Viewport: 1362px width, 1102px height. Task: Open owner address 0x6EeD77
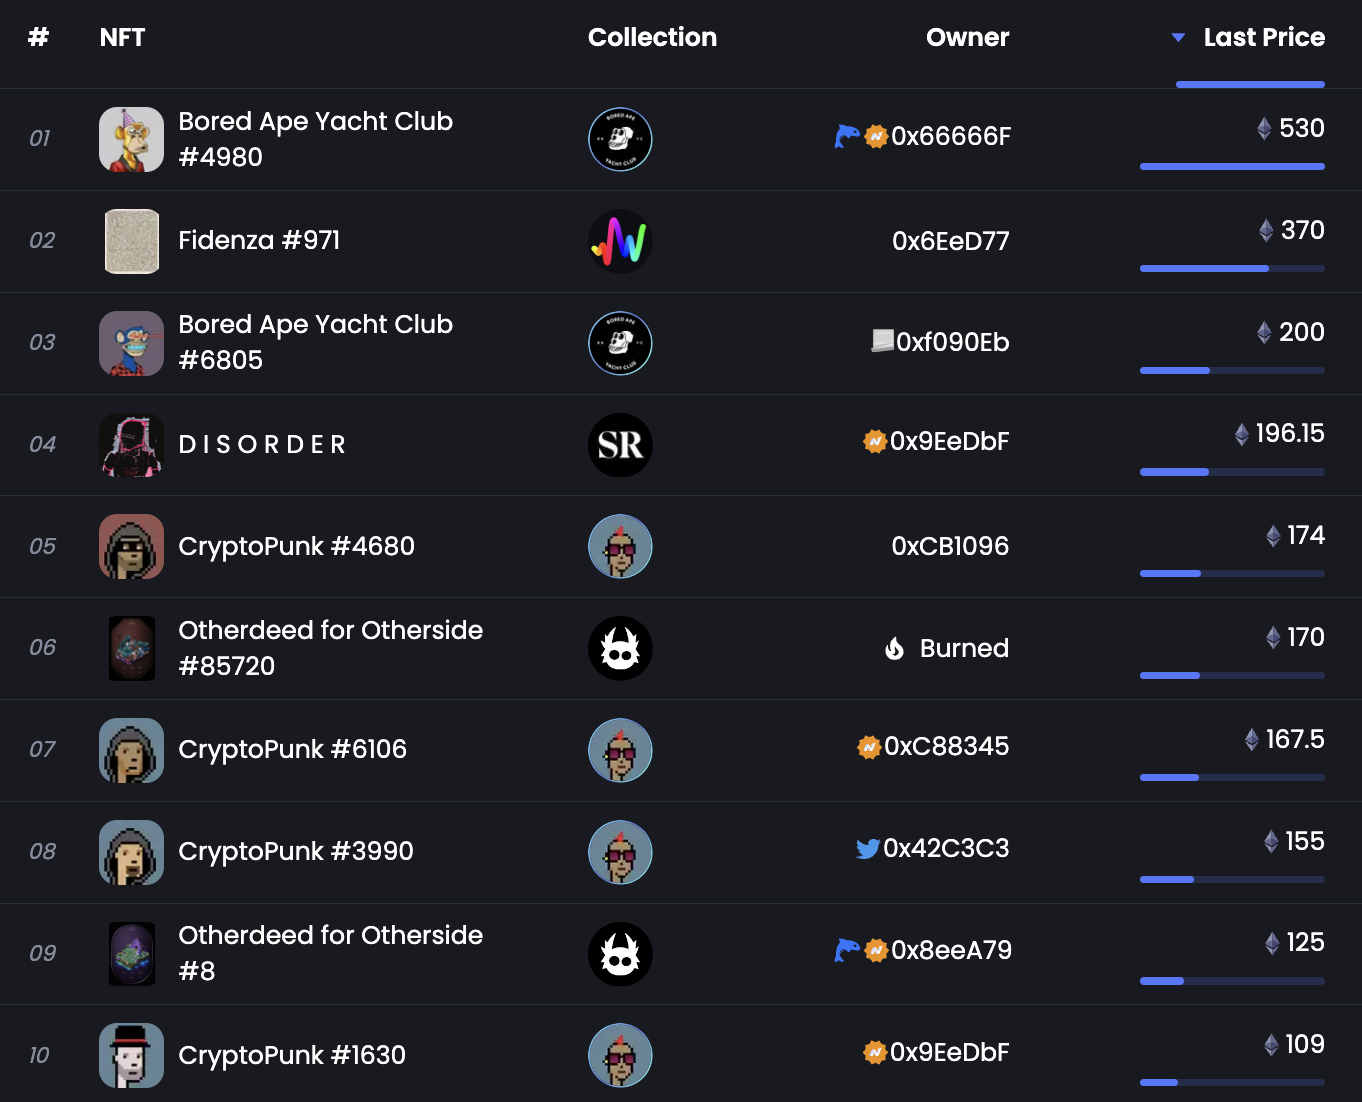click(x=950, y=241)
